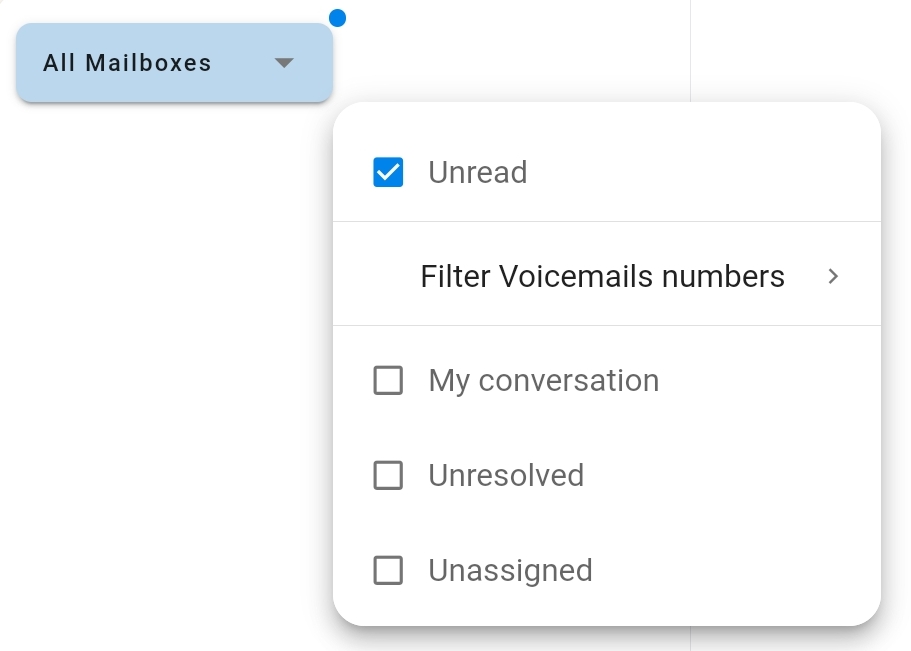Click the right chevron next to Filter Voicemails

click(833, 276)
